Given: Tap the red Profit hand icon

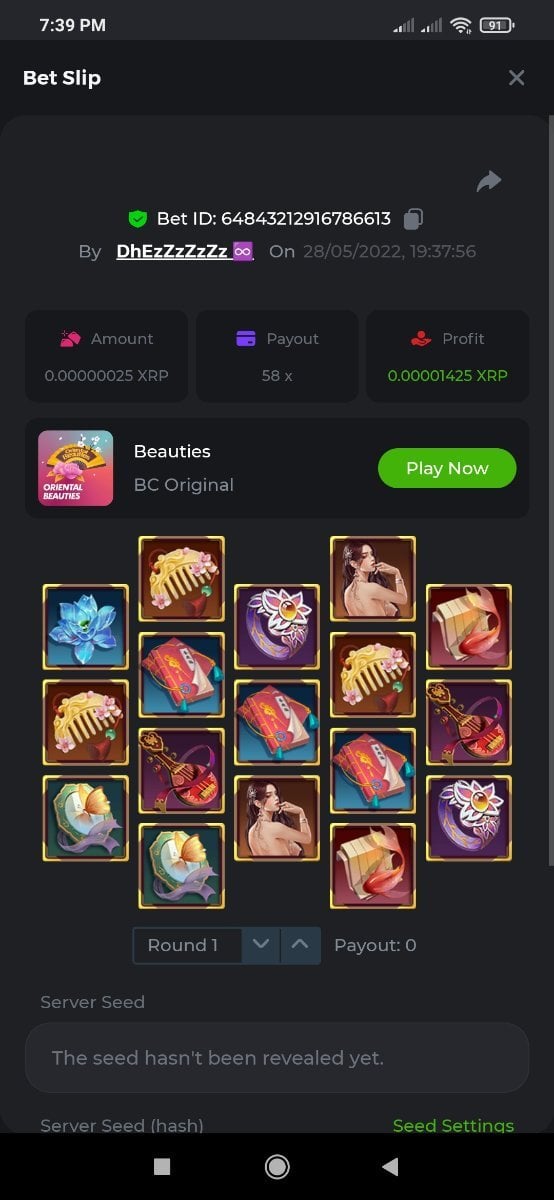Looking at the screenshot, I should click(x=421, y=339).
